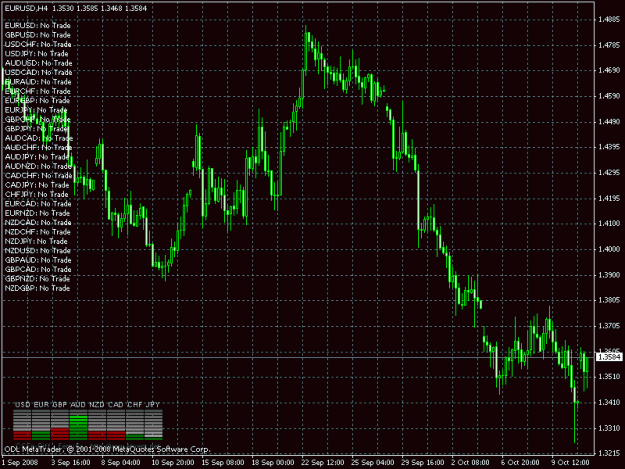Click the 1.3805 price axis label
Image resolution: width=625 pixels, height=469 pixels.
[x=609, y=300]
